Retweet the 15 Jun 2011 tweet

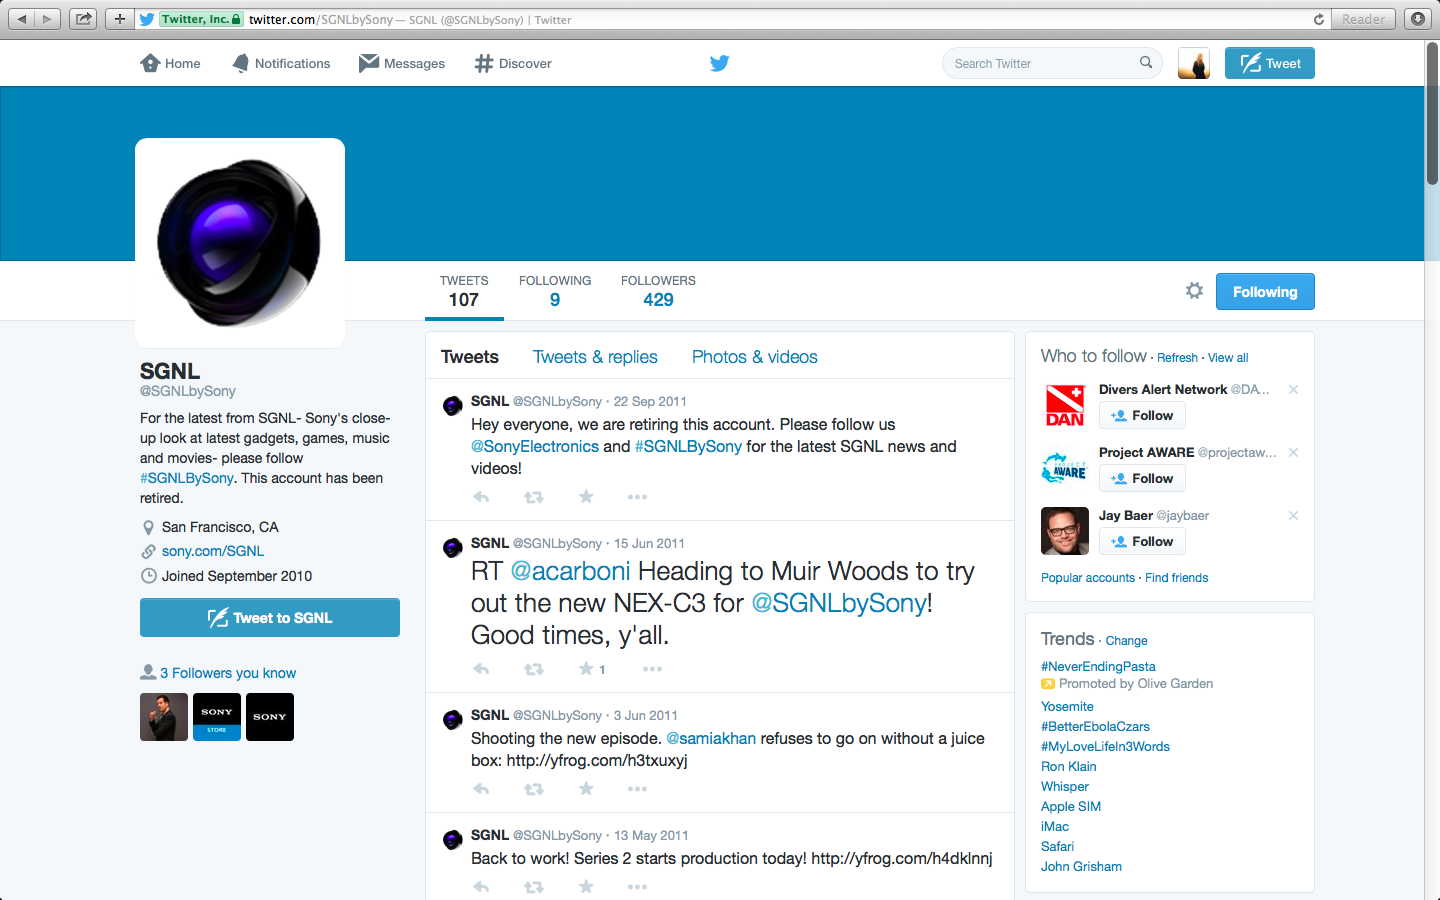pos(534,669)
